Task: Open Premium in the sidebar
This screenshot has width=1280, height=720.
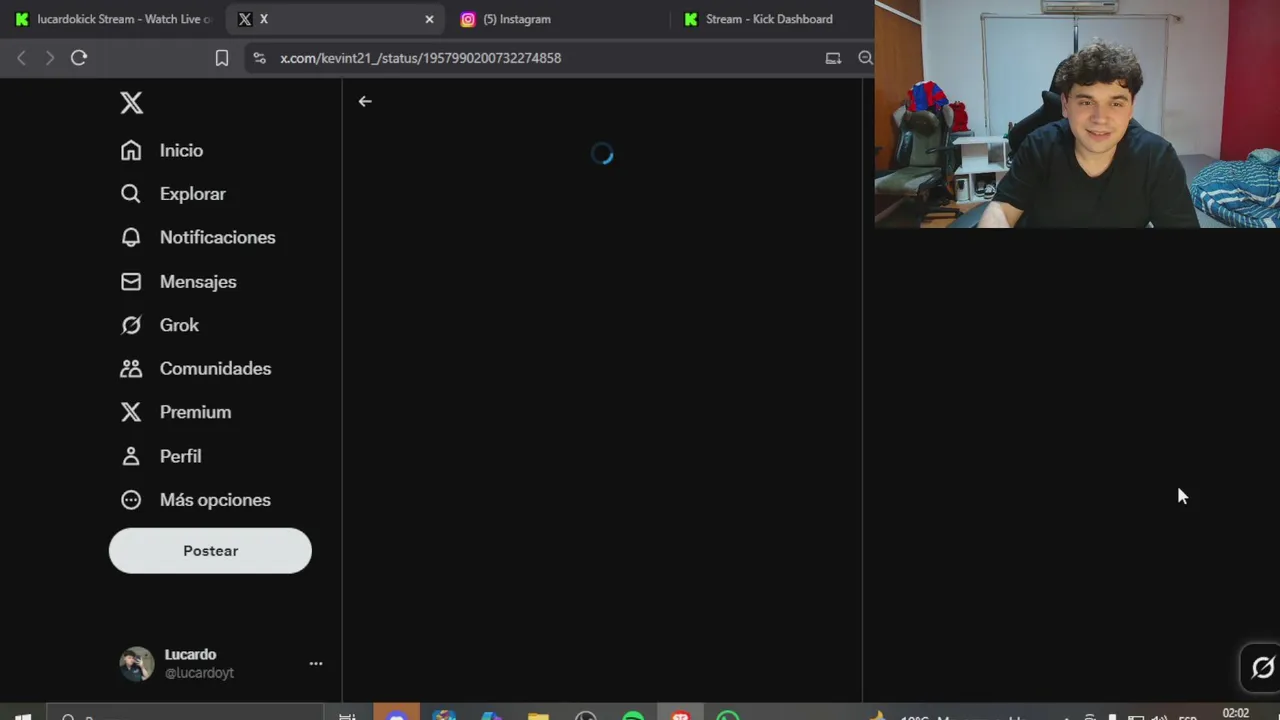Action: tap(175, 412)
